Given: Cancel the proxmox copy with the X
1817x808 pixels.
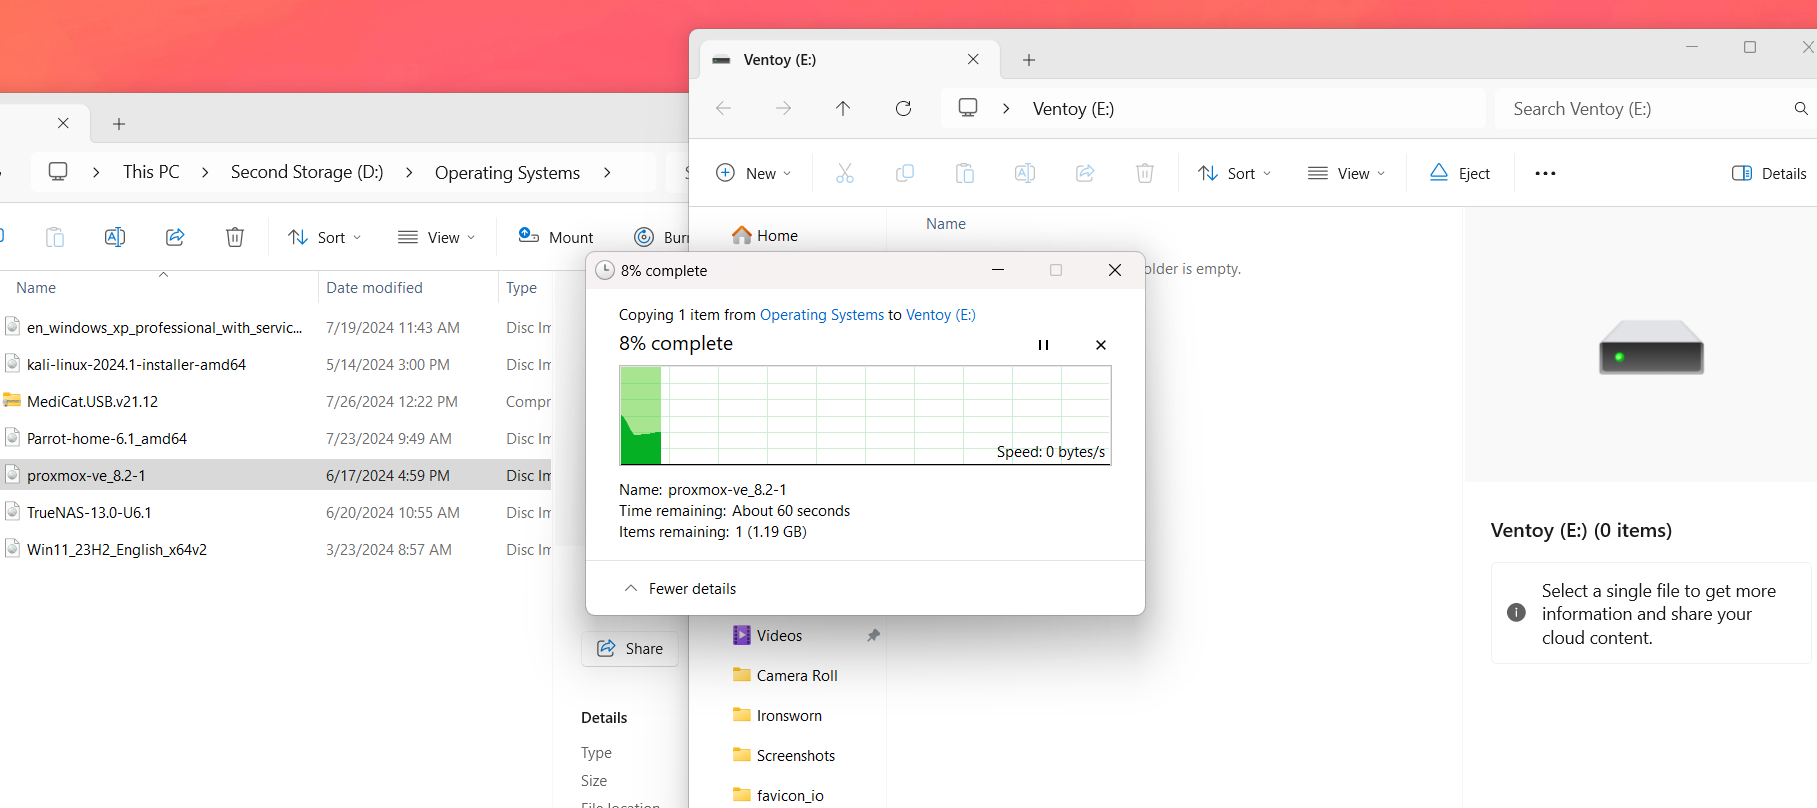Looking at the screenshot, I should [x=1101, y=345].
